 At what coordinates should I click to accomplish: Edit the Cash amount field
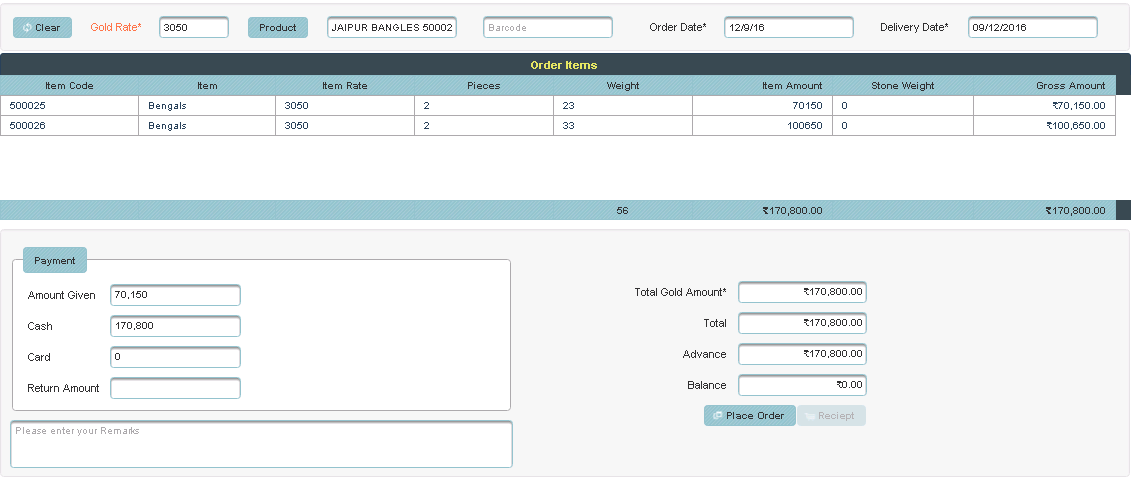(x=175, y=327)
